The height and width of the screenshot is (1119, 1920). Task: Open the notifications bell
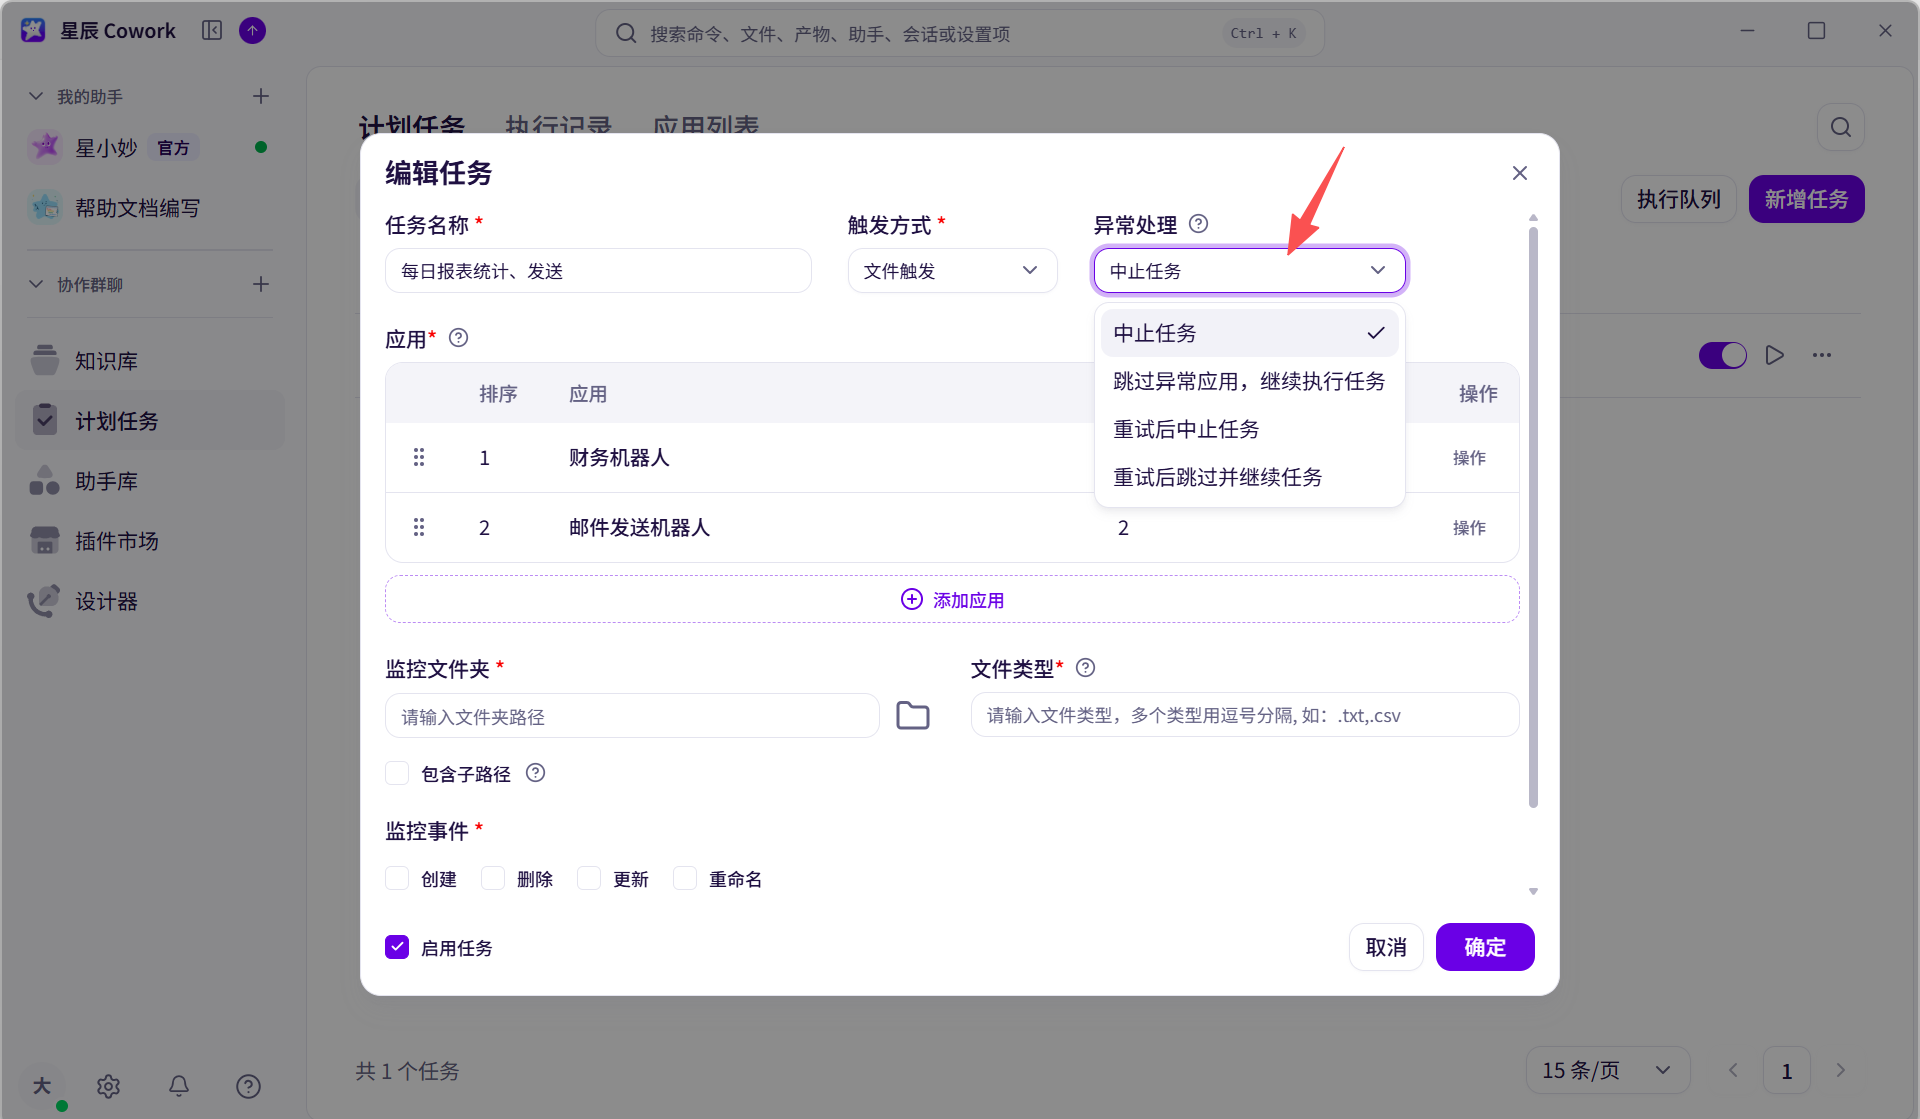(179, 1086)
